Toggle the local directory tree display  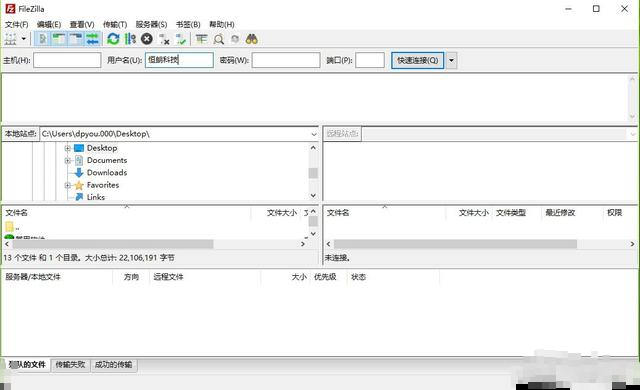pyautogui.click(x=59, y=39)
